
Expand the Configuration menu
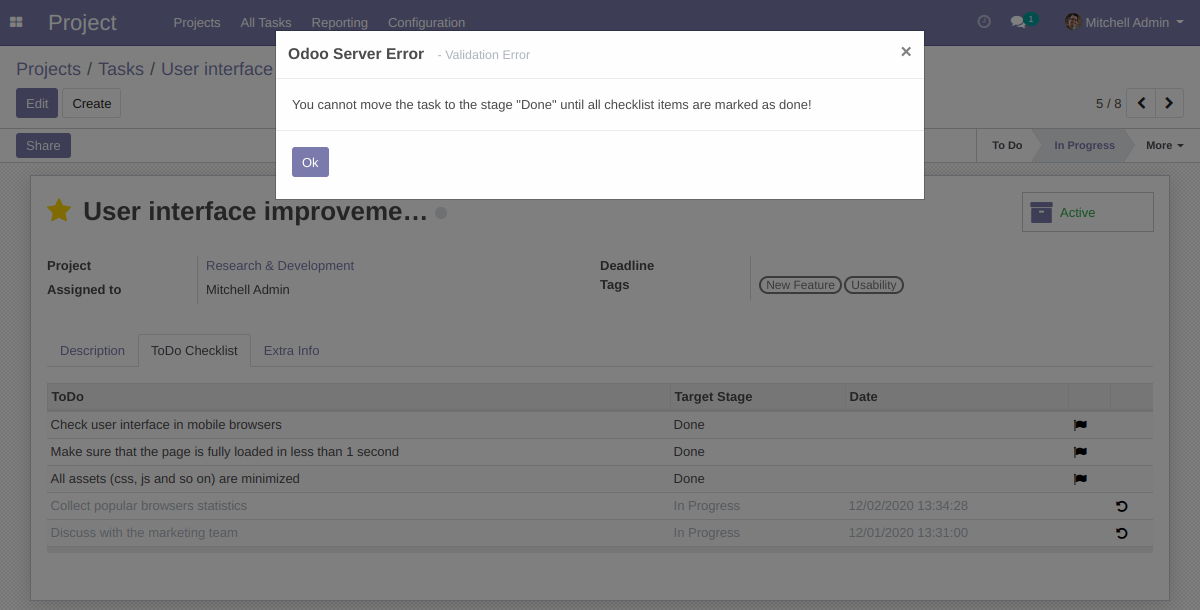[426, 22]
